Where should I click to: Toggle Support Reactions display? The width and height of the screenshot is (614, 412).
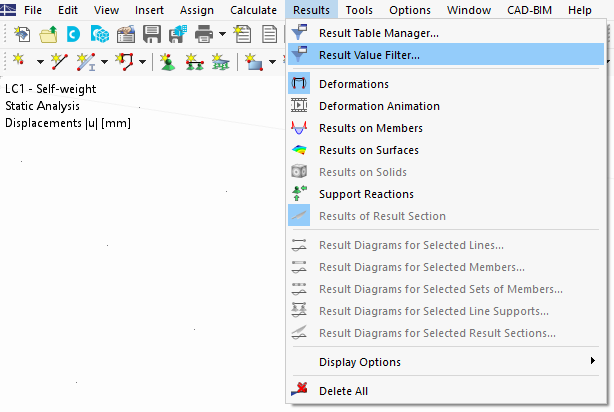pos(366,194)
